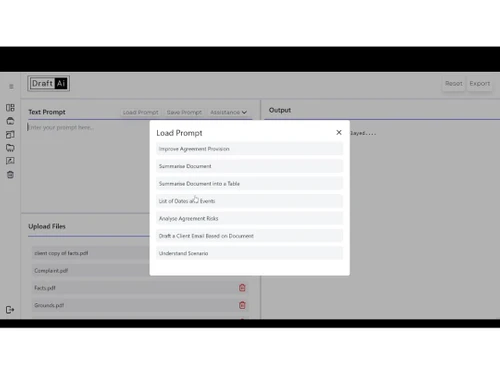Click the Load Prompt dialog title
This screenshot has height=375, width=500.
pyautogui.click(x=179, y=133)
